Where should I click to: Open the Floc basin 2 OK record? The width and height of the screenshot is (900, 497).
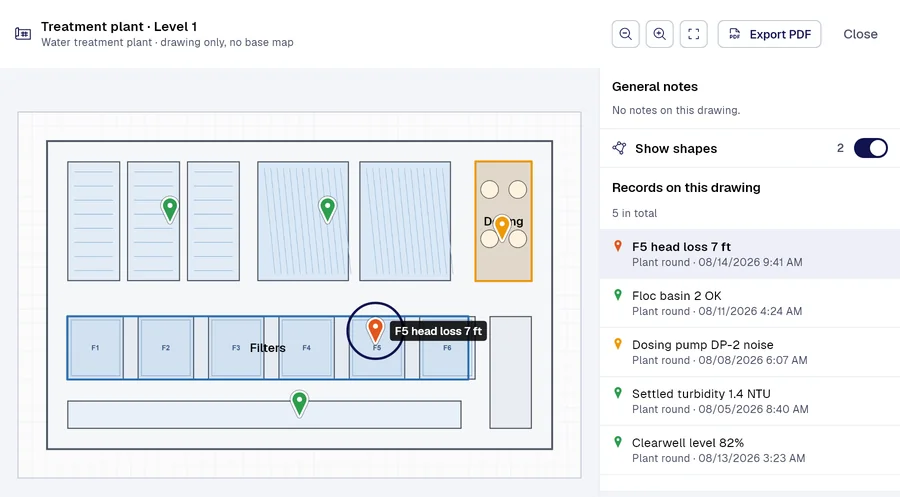[x=750, y=303]
